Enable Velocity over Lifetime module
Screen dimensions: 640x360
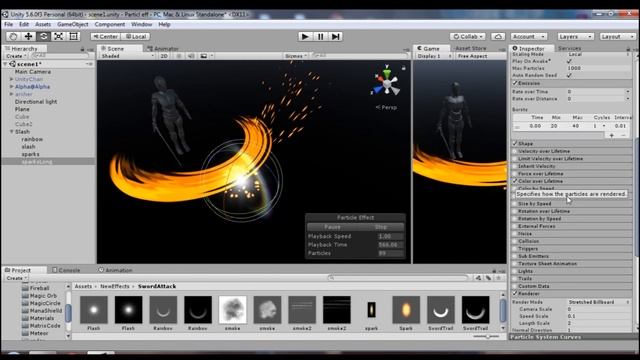[515, 151]
